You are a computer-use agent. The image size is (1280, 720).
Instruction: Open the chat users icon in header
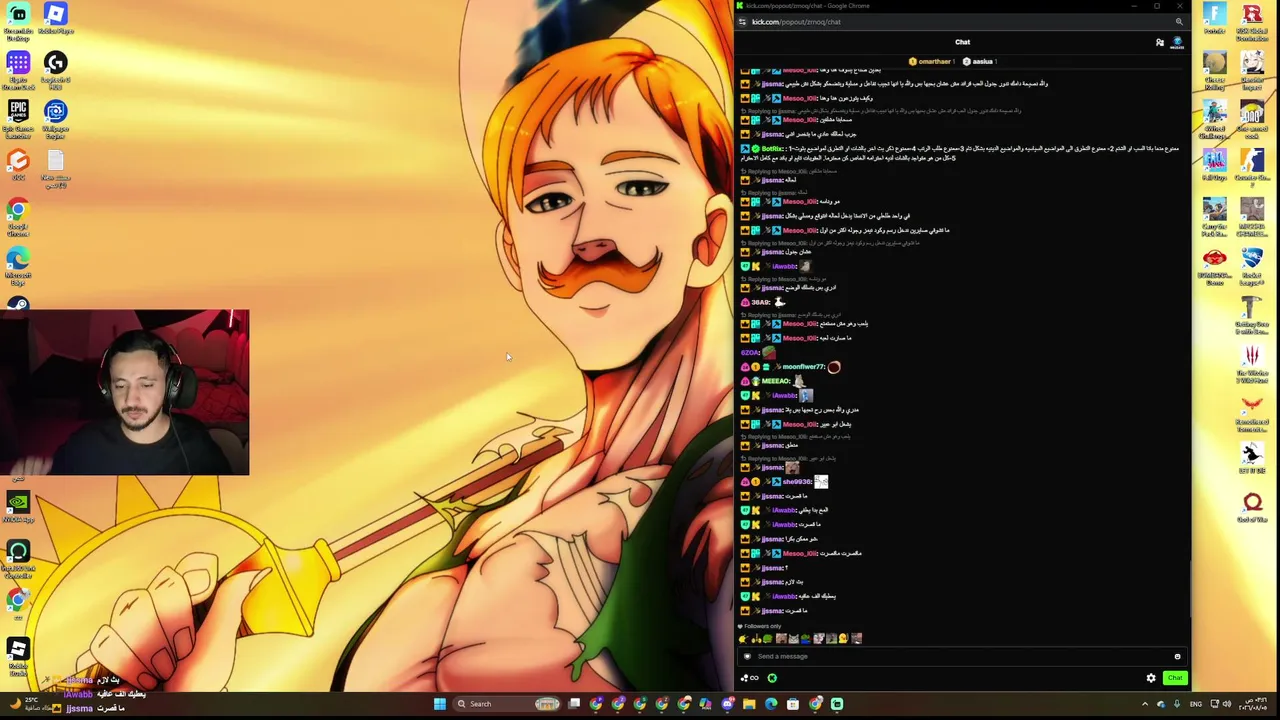[x=1160, y=42]
